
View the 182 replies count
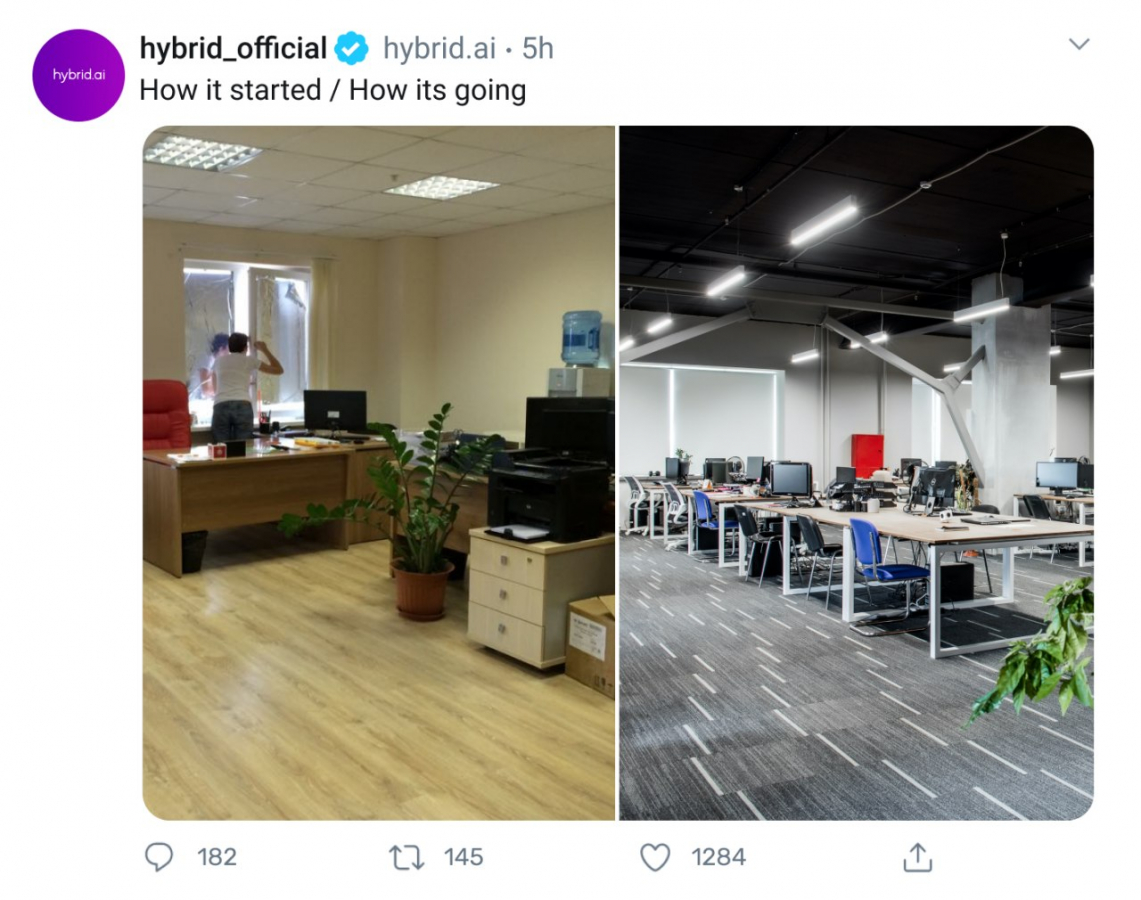click(217, 857)
